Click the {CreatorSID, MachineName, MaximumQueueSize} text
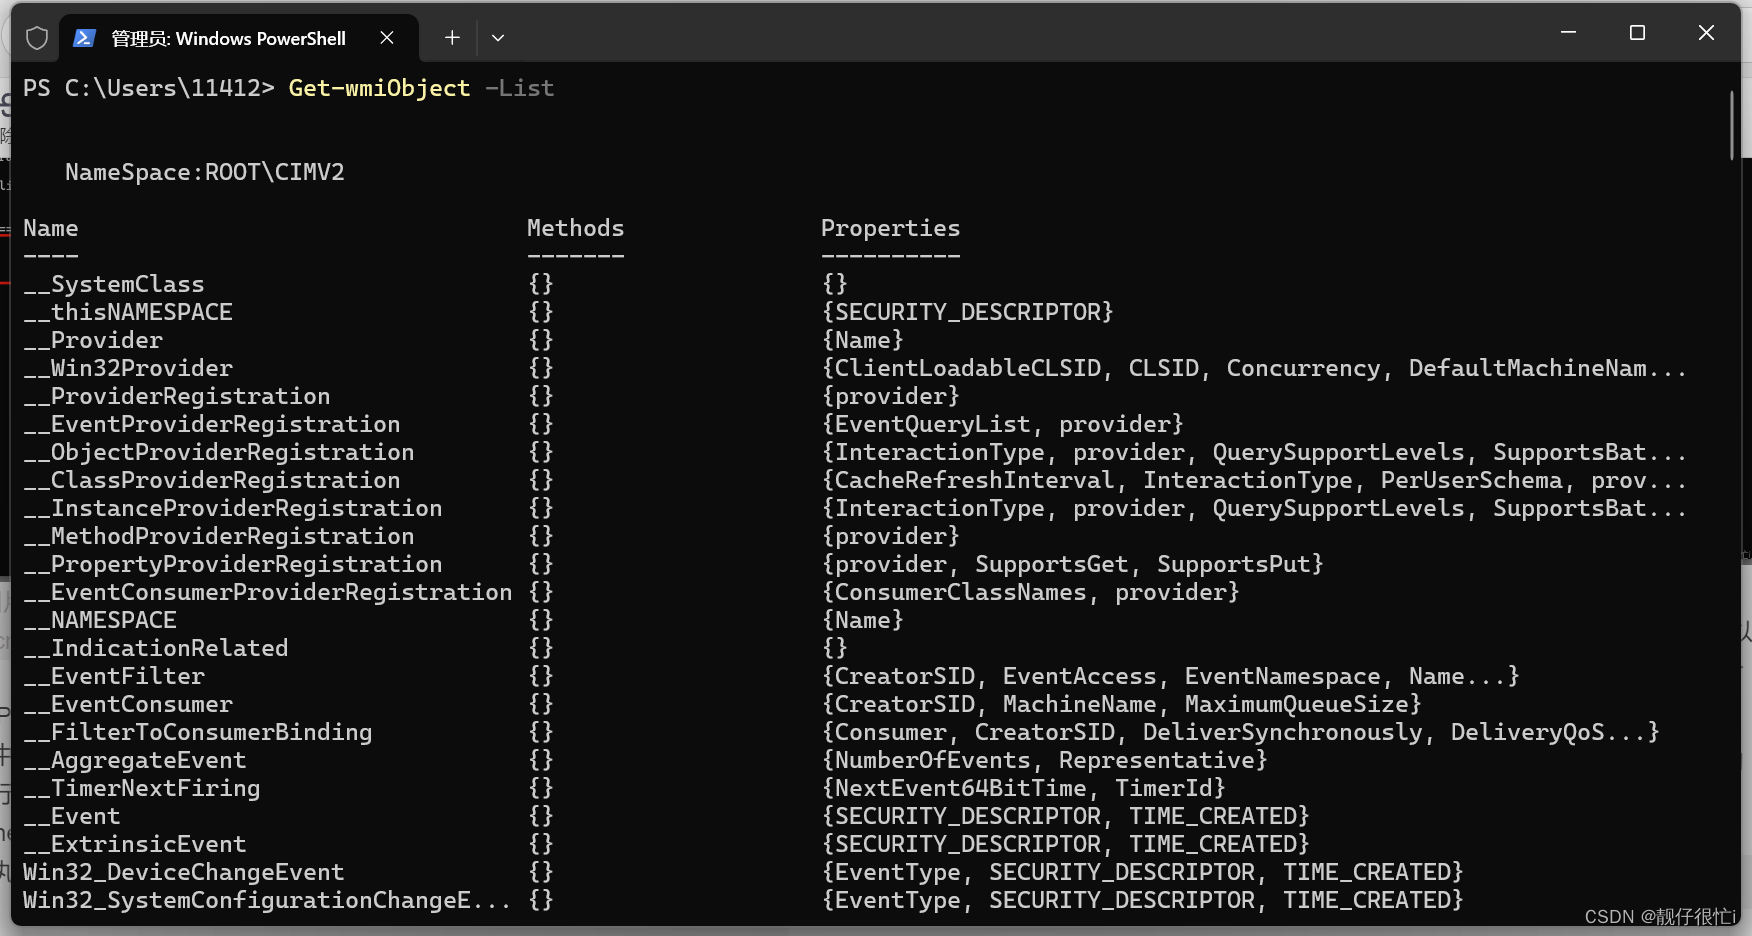Image resolution: width=1752 pixels, height=936 pixels. click(1122, 704)
